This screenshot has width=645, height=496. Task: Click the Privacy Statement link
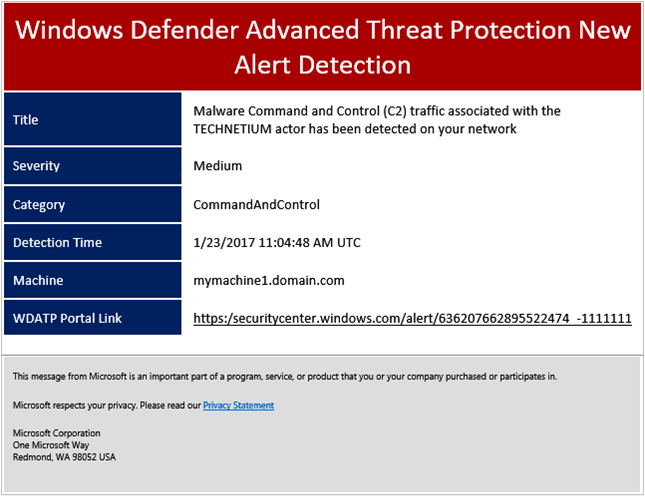coord(238,405)
